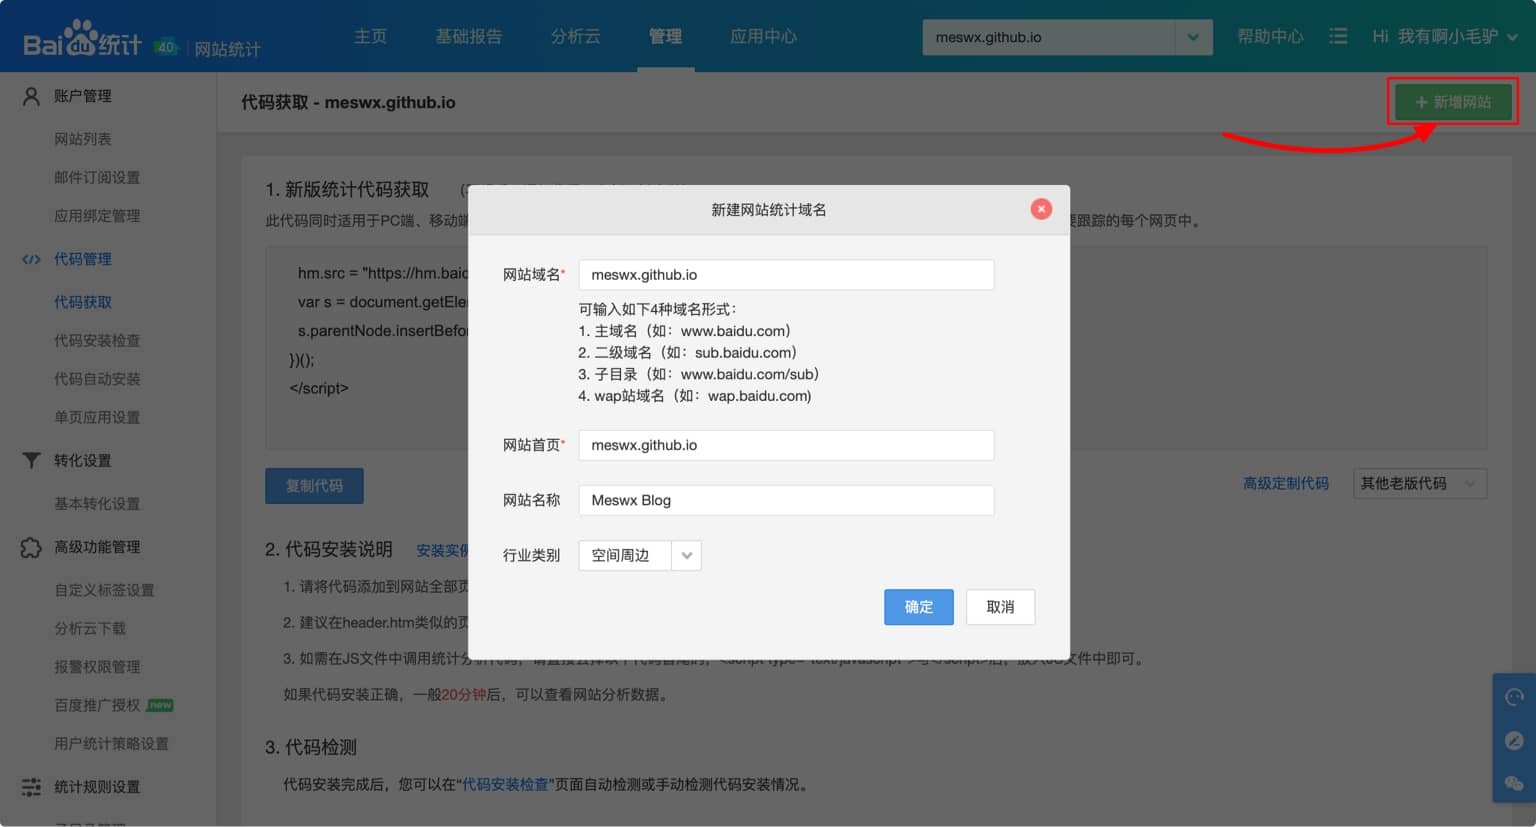Open 用户统计策略设置 in the sidebar

pos(111,743)
